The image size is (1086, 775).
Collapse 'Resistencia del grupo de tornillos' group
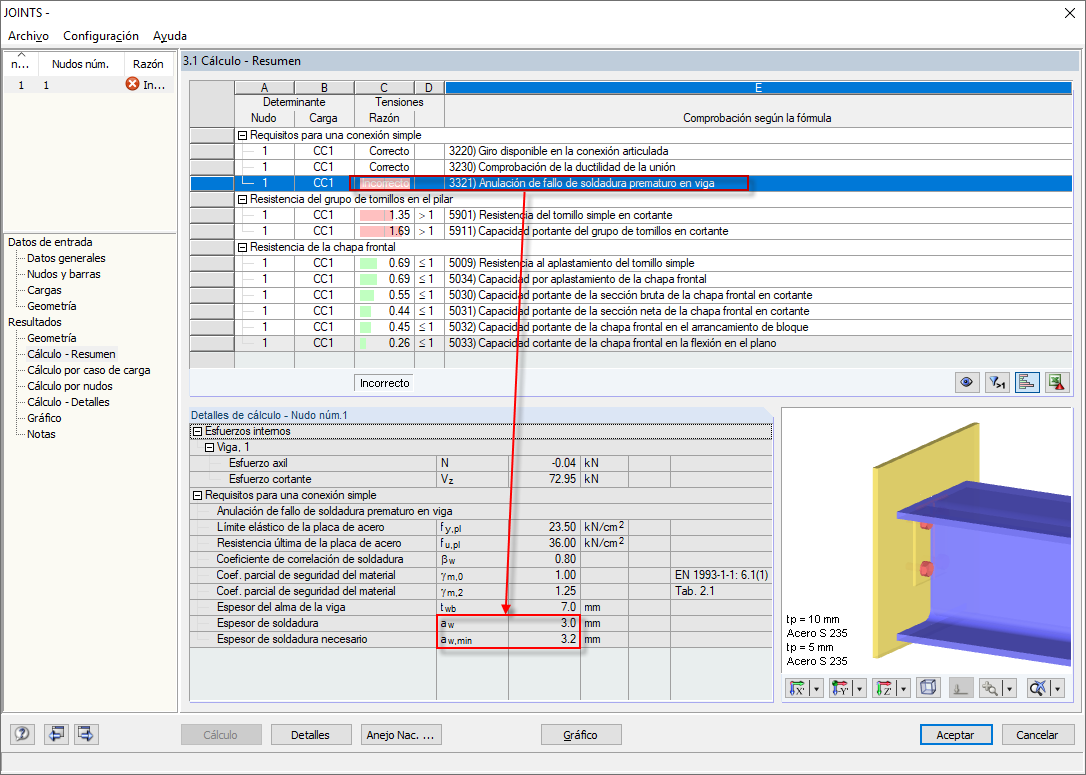[x=242, y=199]
